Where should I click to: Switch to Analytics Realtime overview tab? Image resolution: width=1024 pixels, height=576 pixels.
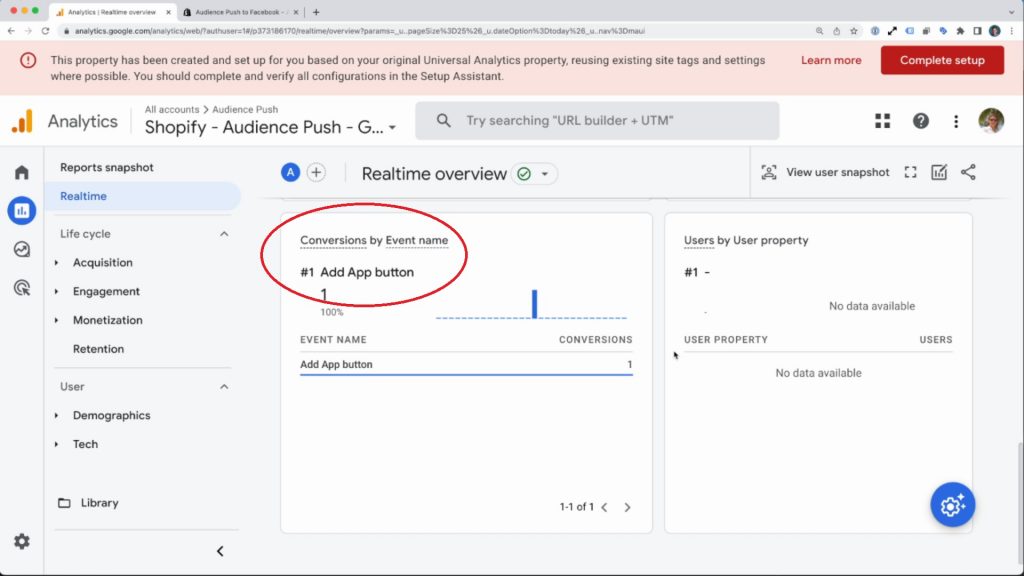coord(111,12)
